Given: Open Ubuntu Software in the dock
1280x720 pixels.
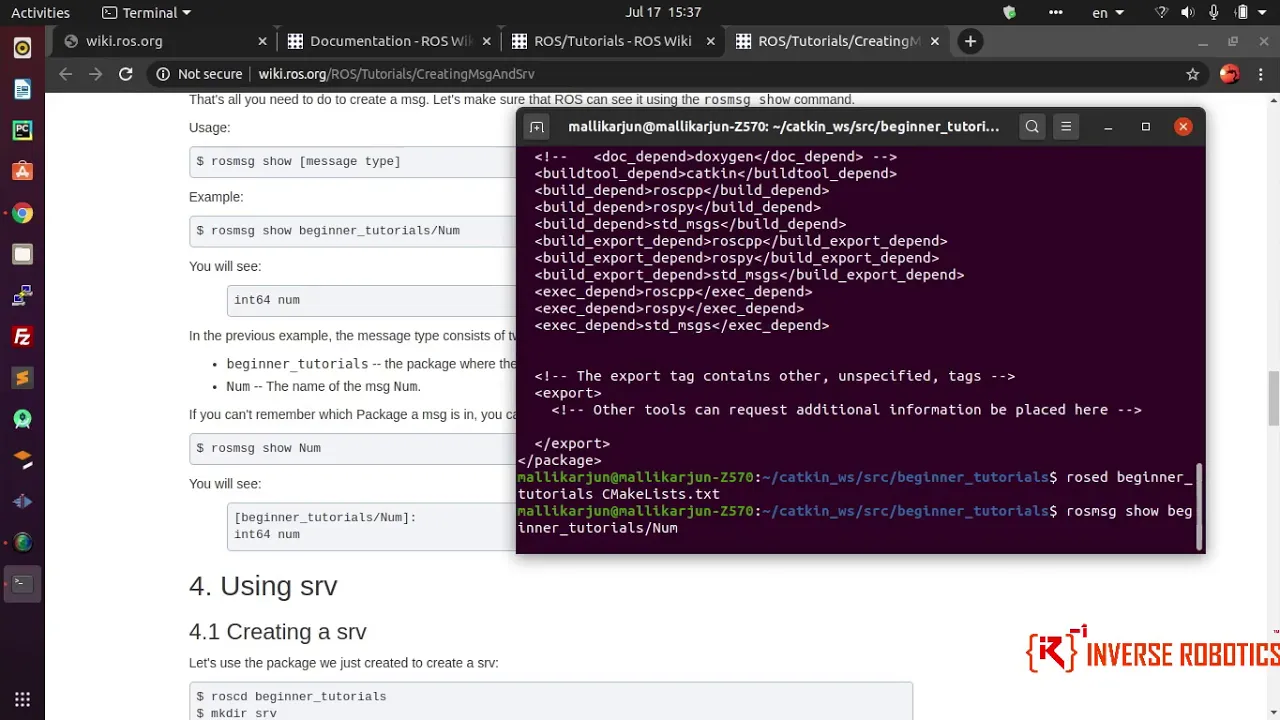Looking at the screenshot, I should click(22, 171).
